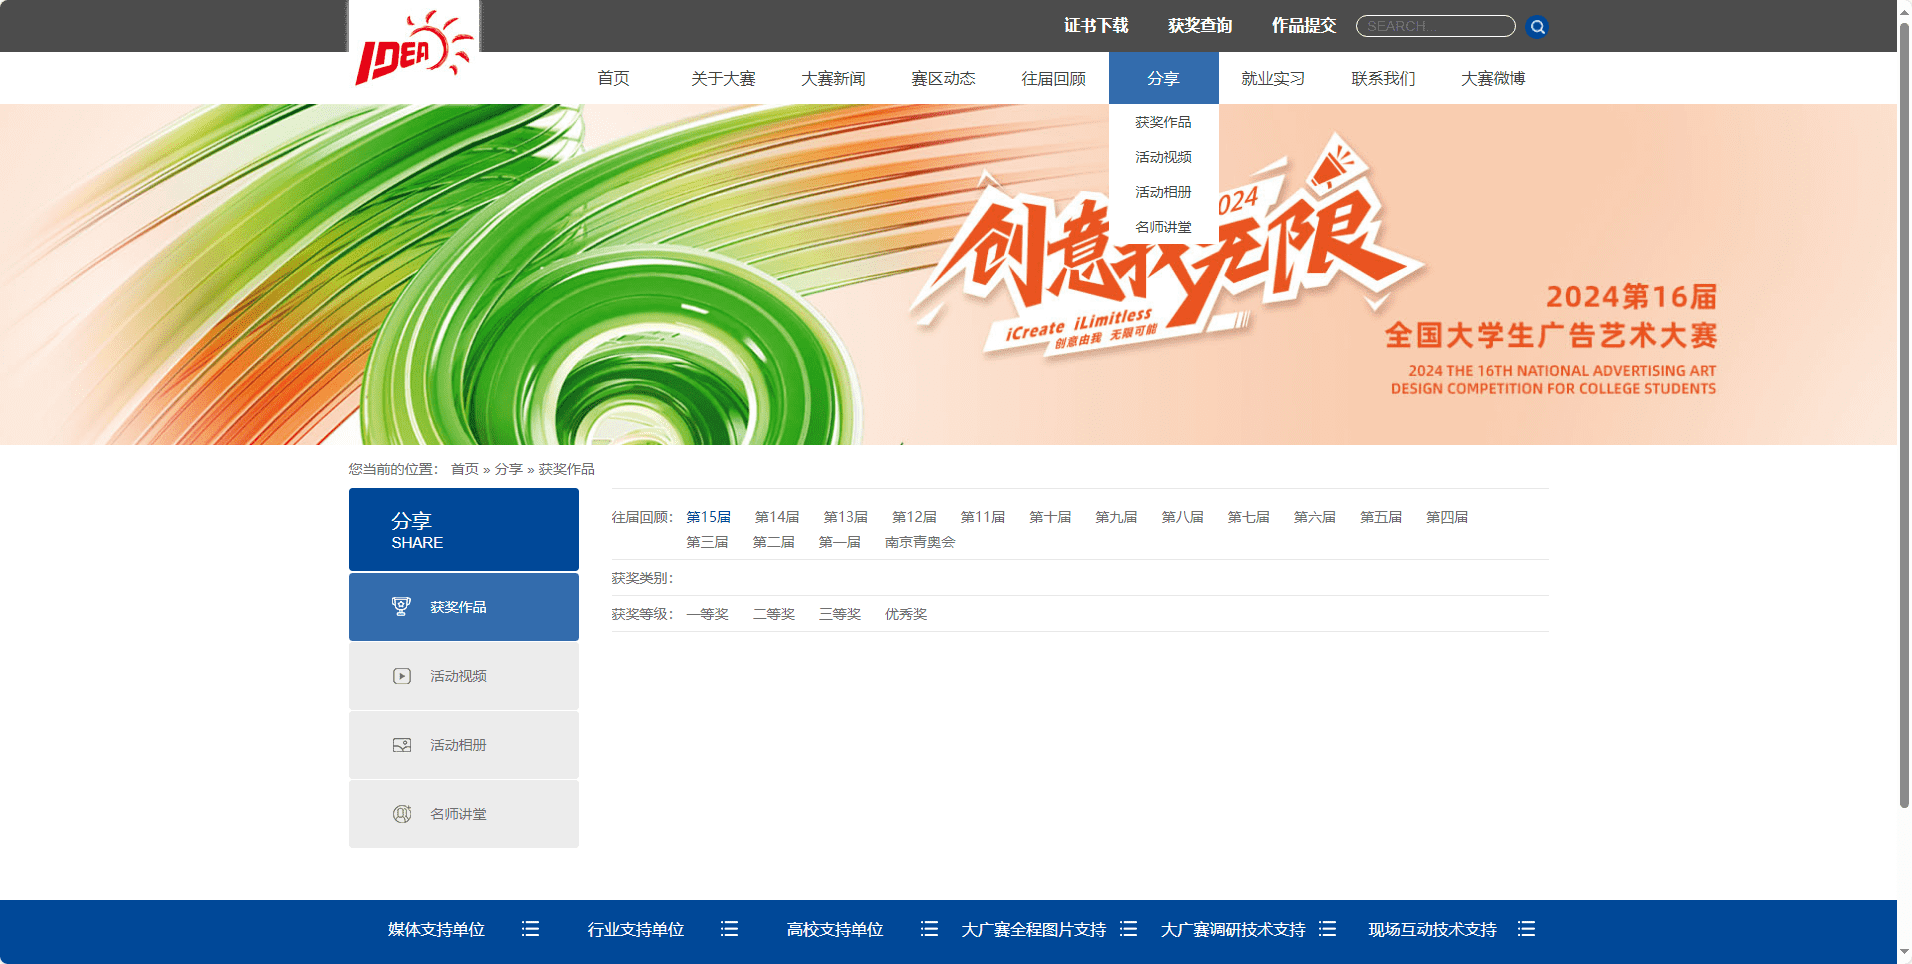
Task: Click the play icon beside 活动视频
Action: coord(402,676)
